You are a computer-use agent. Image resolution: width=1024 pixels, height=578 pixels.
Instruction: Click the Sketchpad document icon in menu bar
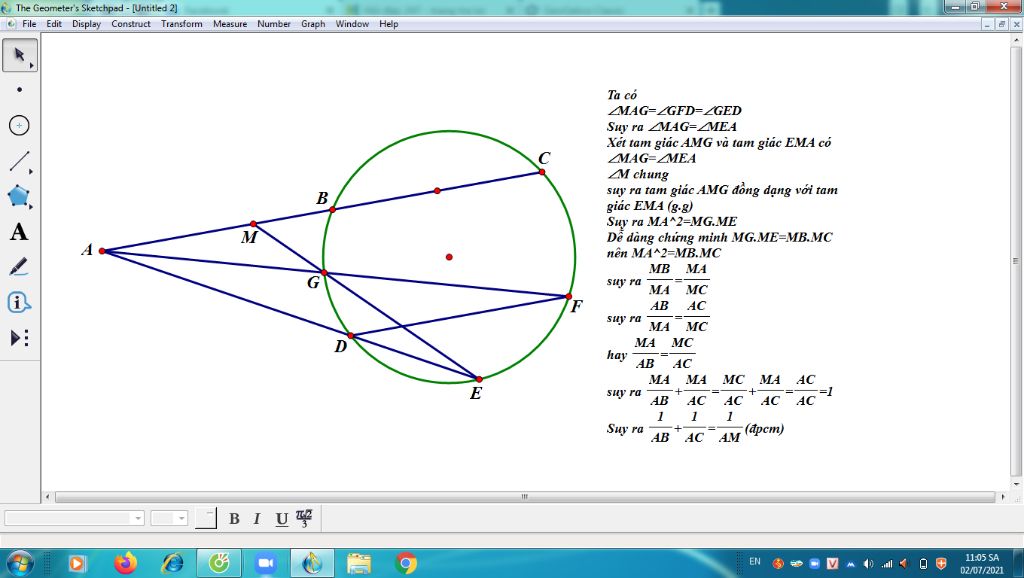[x=10, y=24]
